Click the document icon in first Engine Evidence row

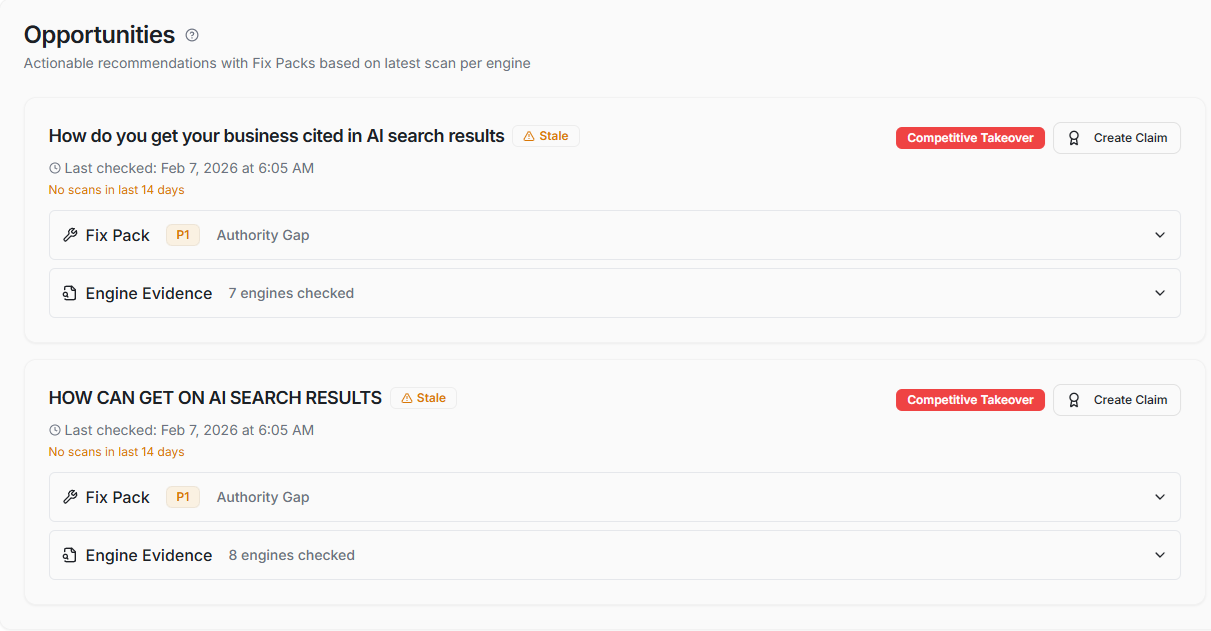point(70,293)
